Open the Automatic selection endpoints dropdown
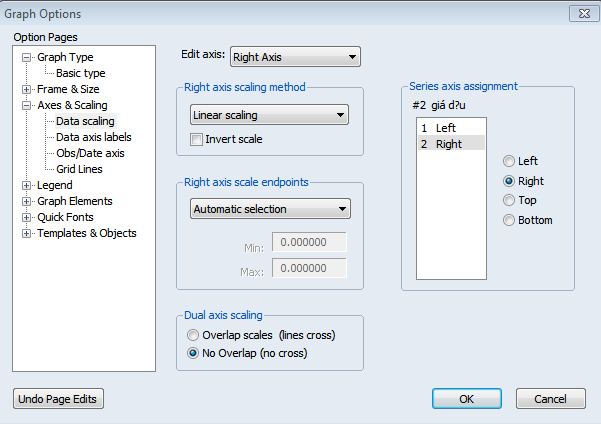The height and width of the screenshot is (424, 601). pos(269,209)
